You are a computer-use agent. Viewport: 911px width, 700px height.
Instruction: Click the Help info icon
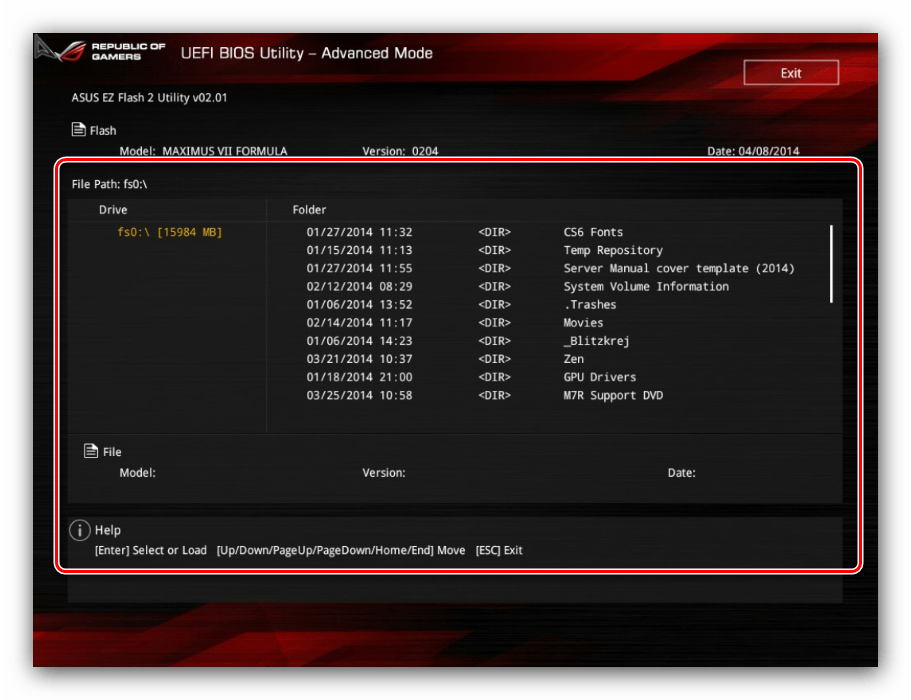(x=80, y=530)
